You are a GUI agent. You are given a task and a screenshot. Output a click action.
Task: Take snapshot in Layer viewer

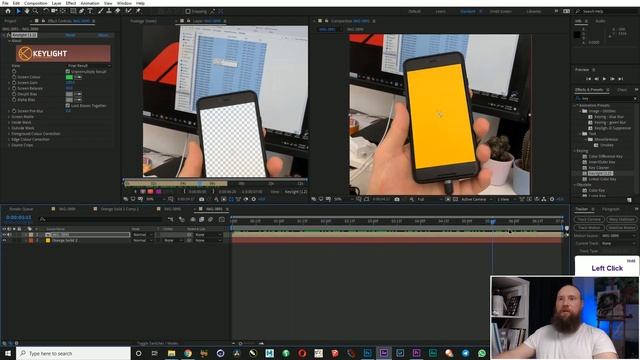(202, 199)
